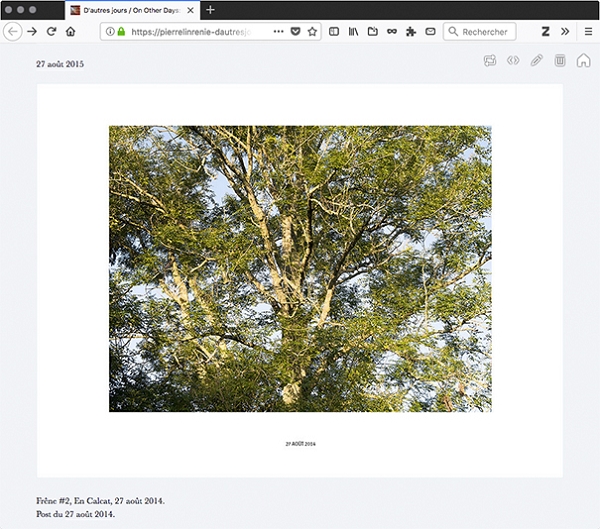Reload the current page

tap(51, 32)
